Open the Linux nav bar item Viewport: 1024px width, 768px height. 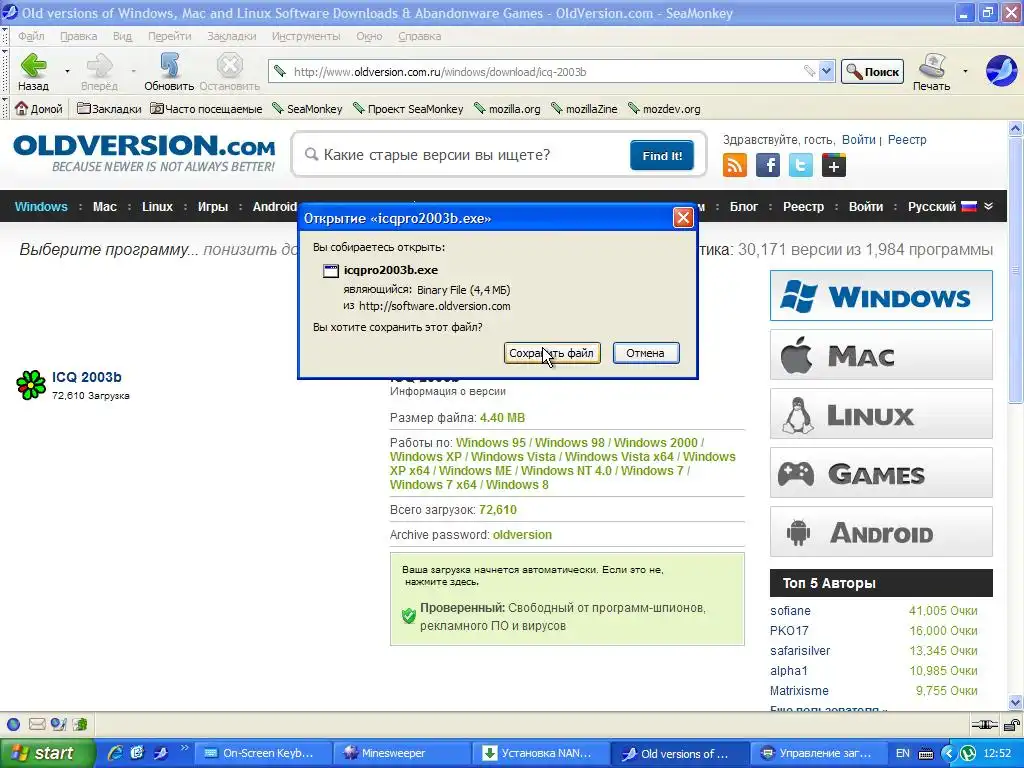[x=157, y=206]
